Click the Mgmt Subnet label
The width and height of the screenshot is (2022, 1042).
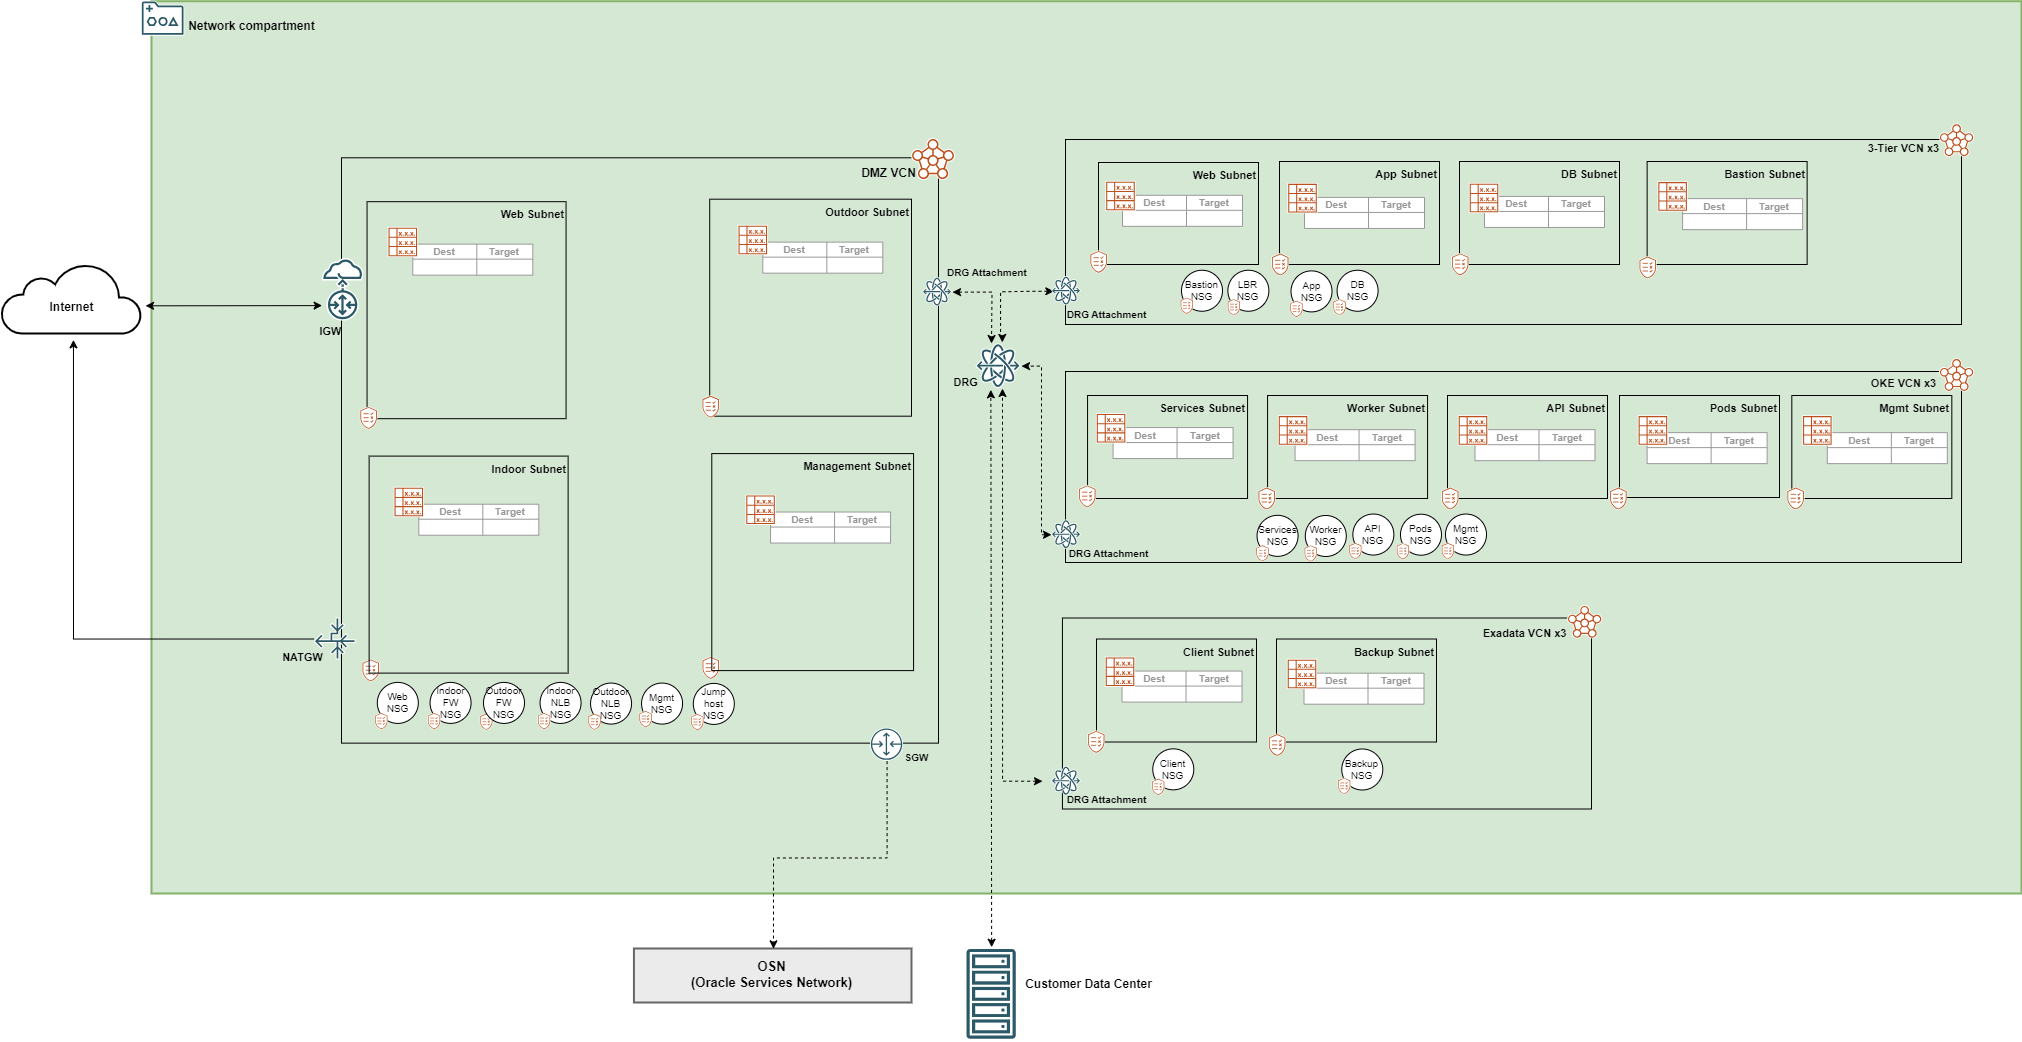(1914, 408)
